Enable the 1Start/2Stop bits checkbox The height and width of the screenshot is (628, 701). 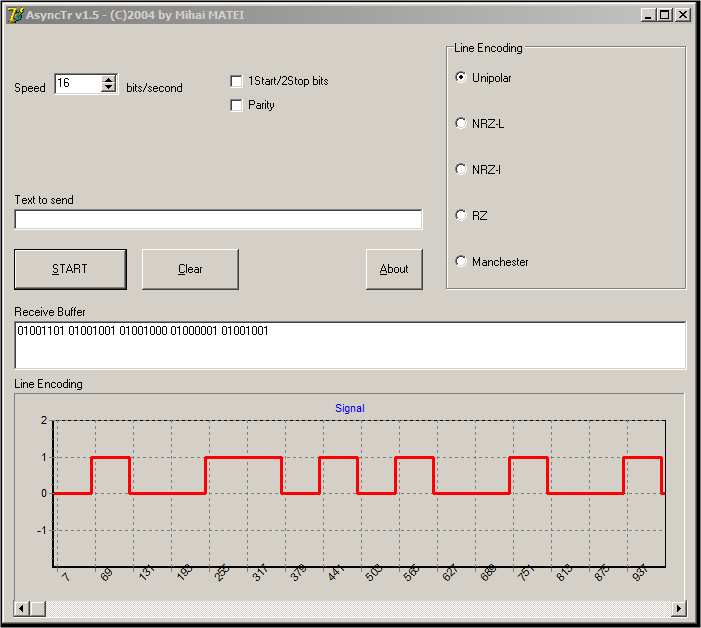pos(236,81)
